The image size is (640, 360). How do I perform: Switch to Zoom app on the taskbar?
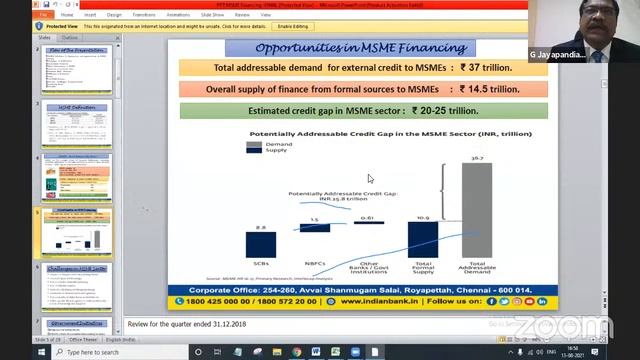coord(356,352)
